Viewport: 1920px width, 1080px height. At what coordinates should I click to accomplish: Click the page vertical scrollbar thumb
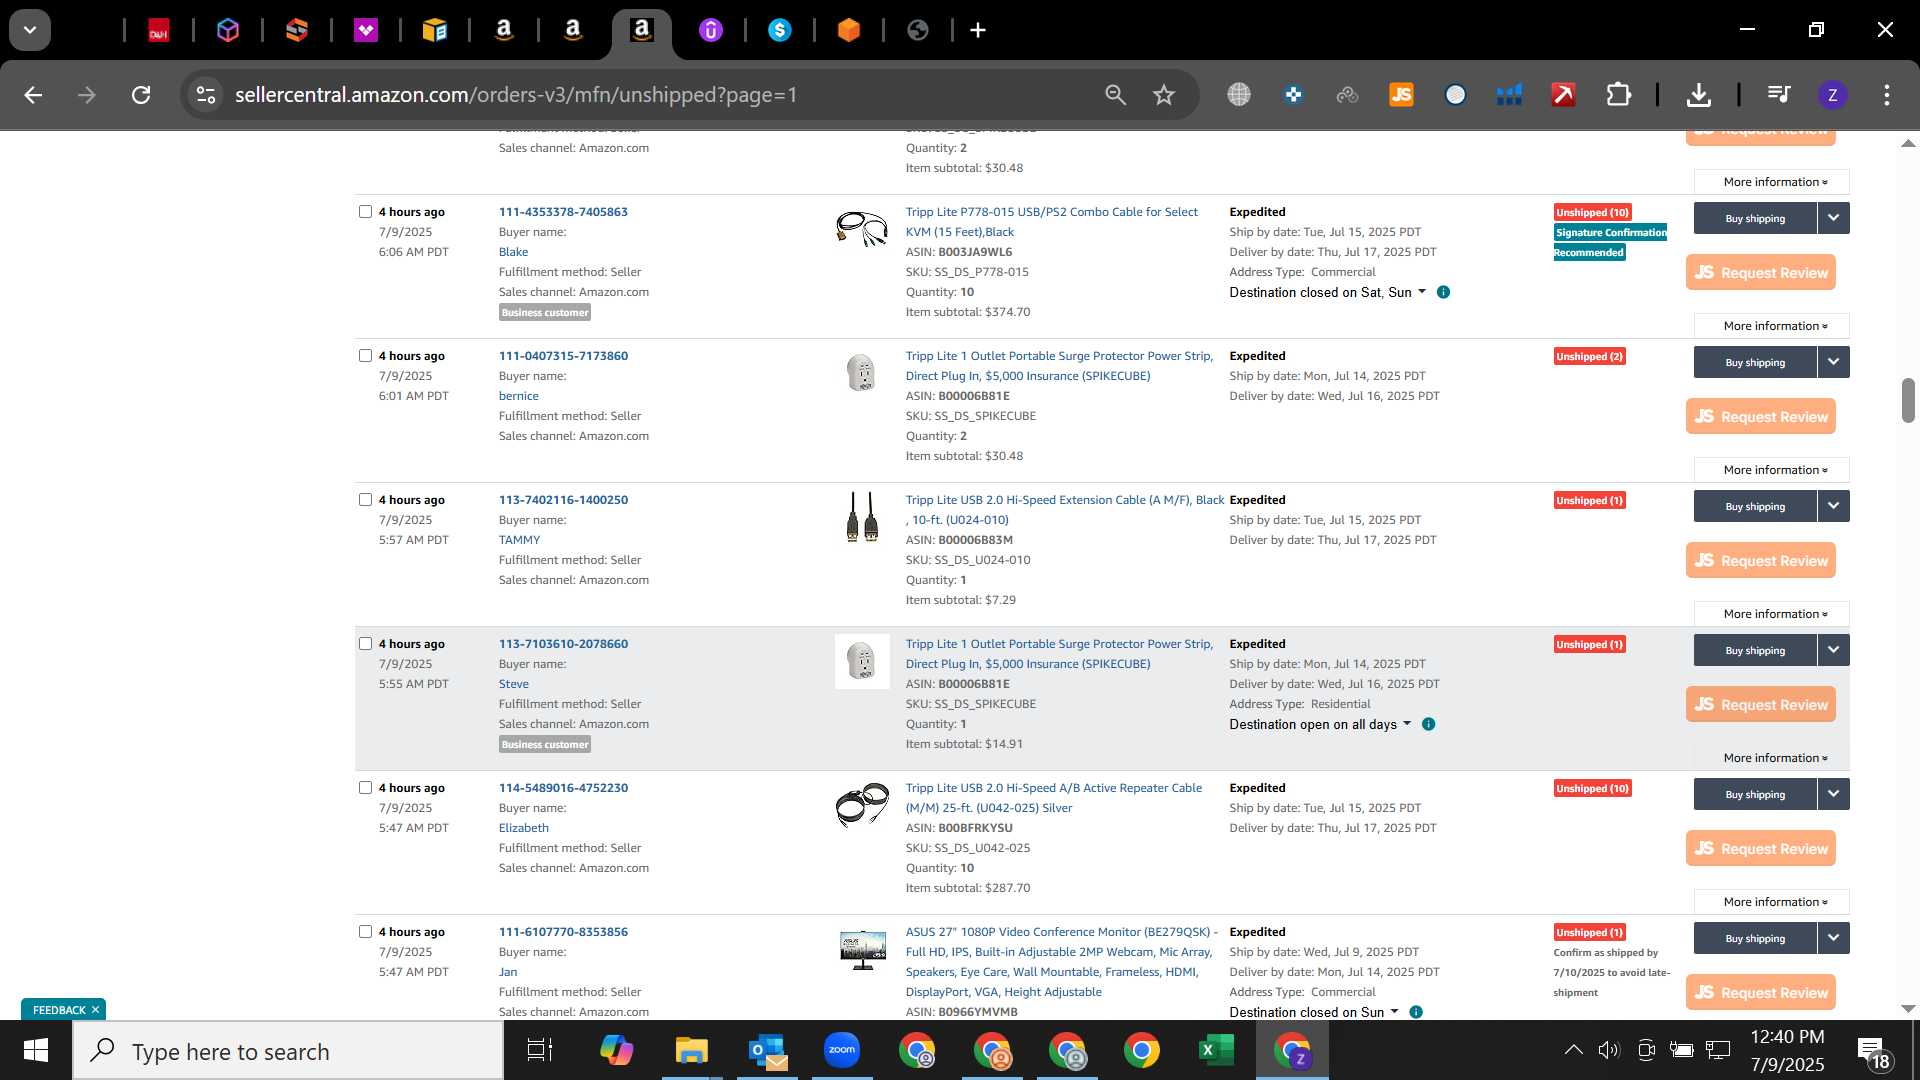[1908, 400]
